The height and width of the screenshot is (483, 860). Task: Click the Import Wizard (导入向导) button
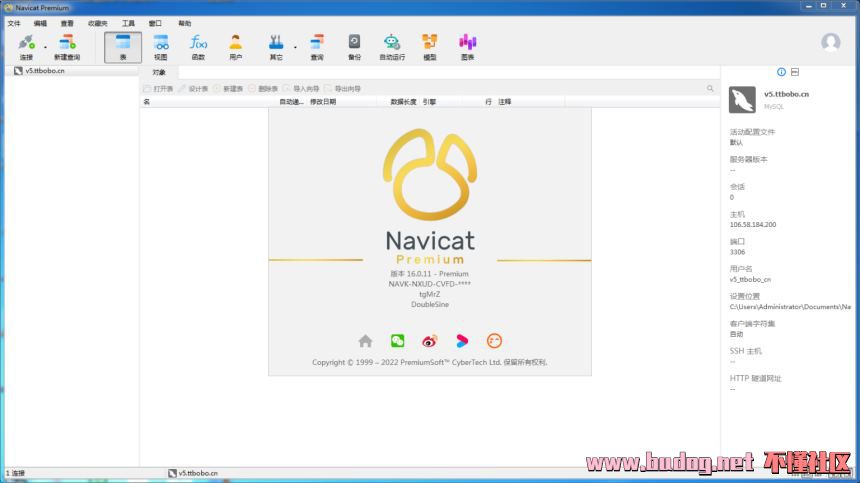pos(301,88)
